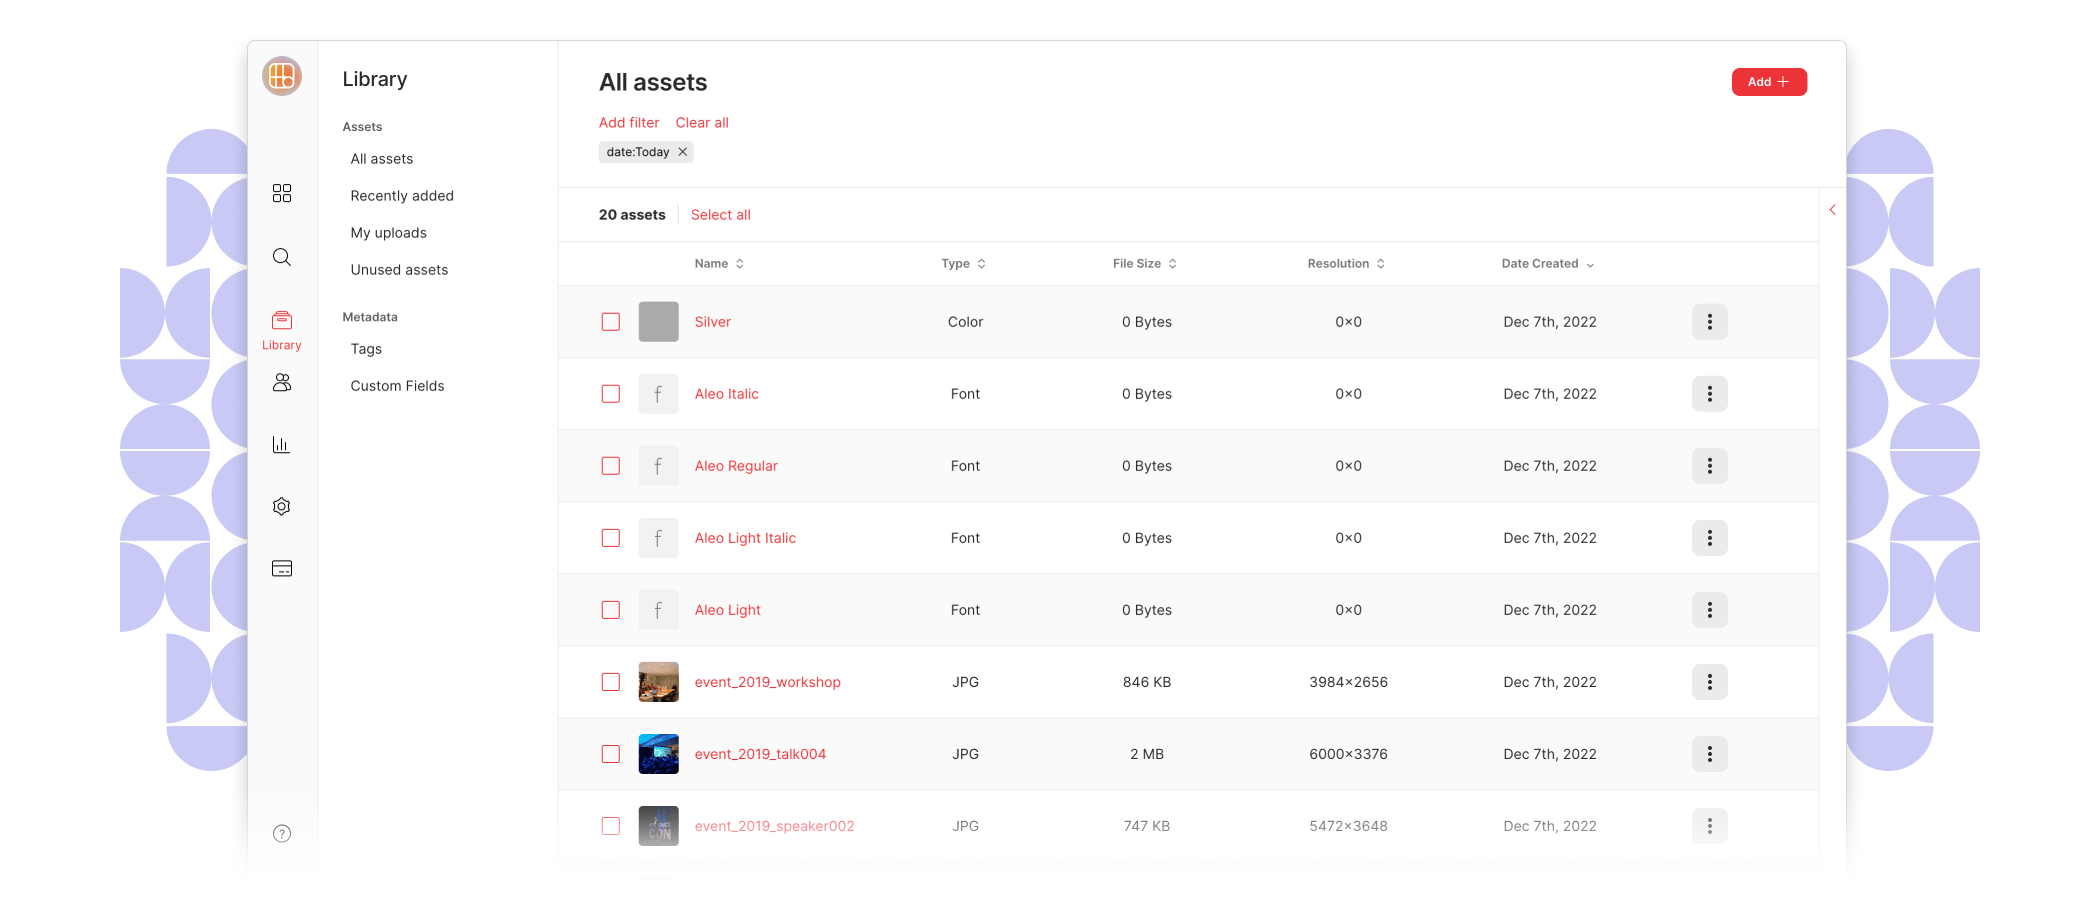Click the Select all link
Screen dimensions: 2100x900
(x=720, y=214)
